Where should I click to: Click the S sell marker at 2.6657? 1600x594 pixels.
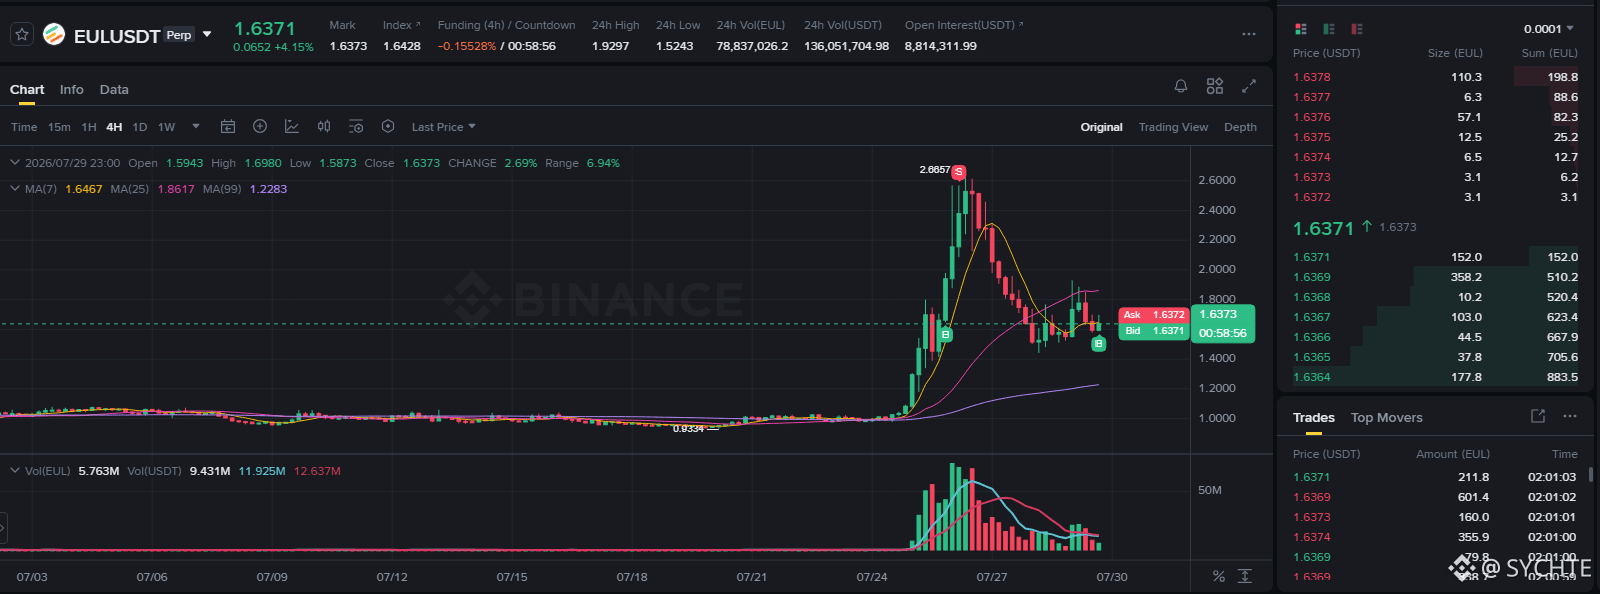tap(958, 172)
